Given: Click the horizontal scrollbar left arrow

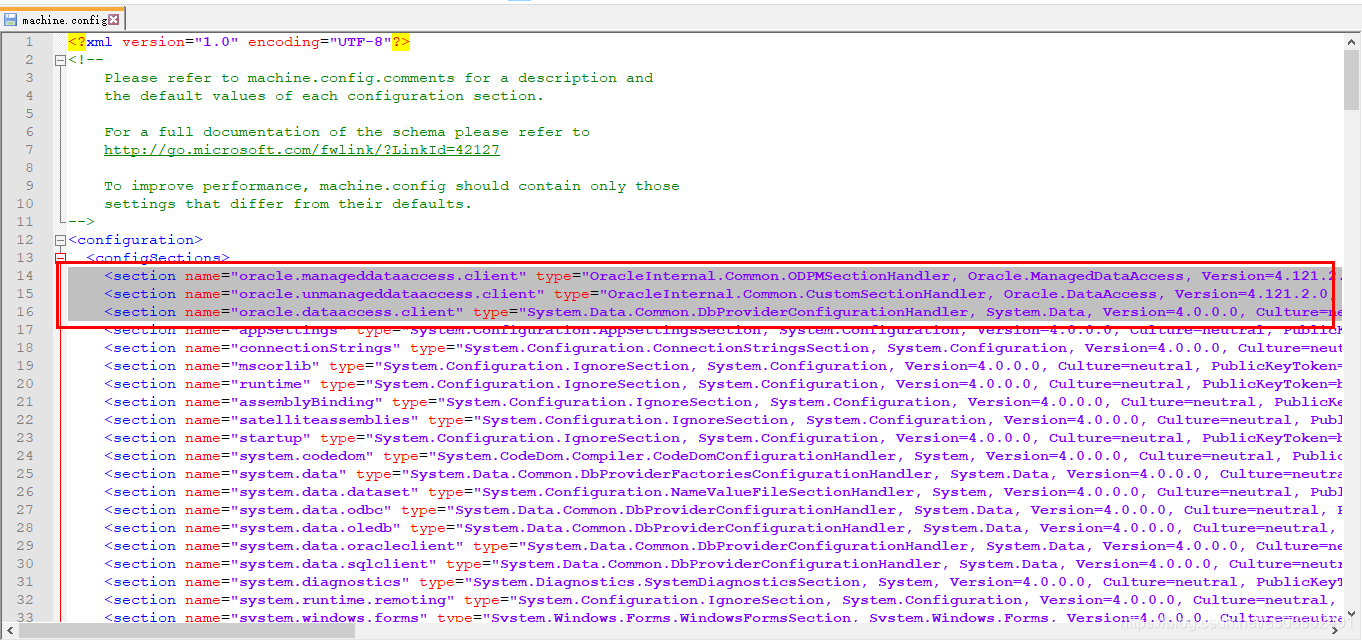Looking at the screenshot, I should click(8, 631).
